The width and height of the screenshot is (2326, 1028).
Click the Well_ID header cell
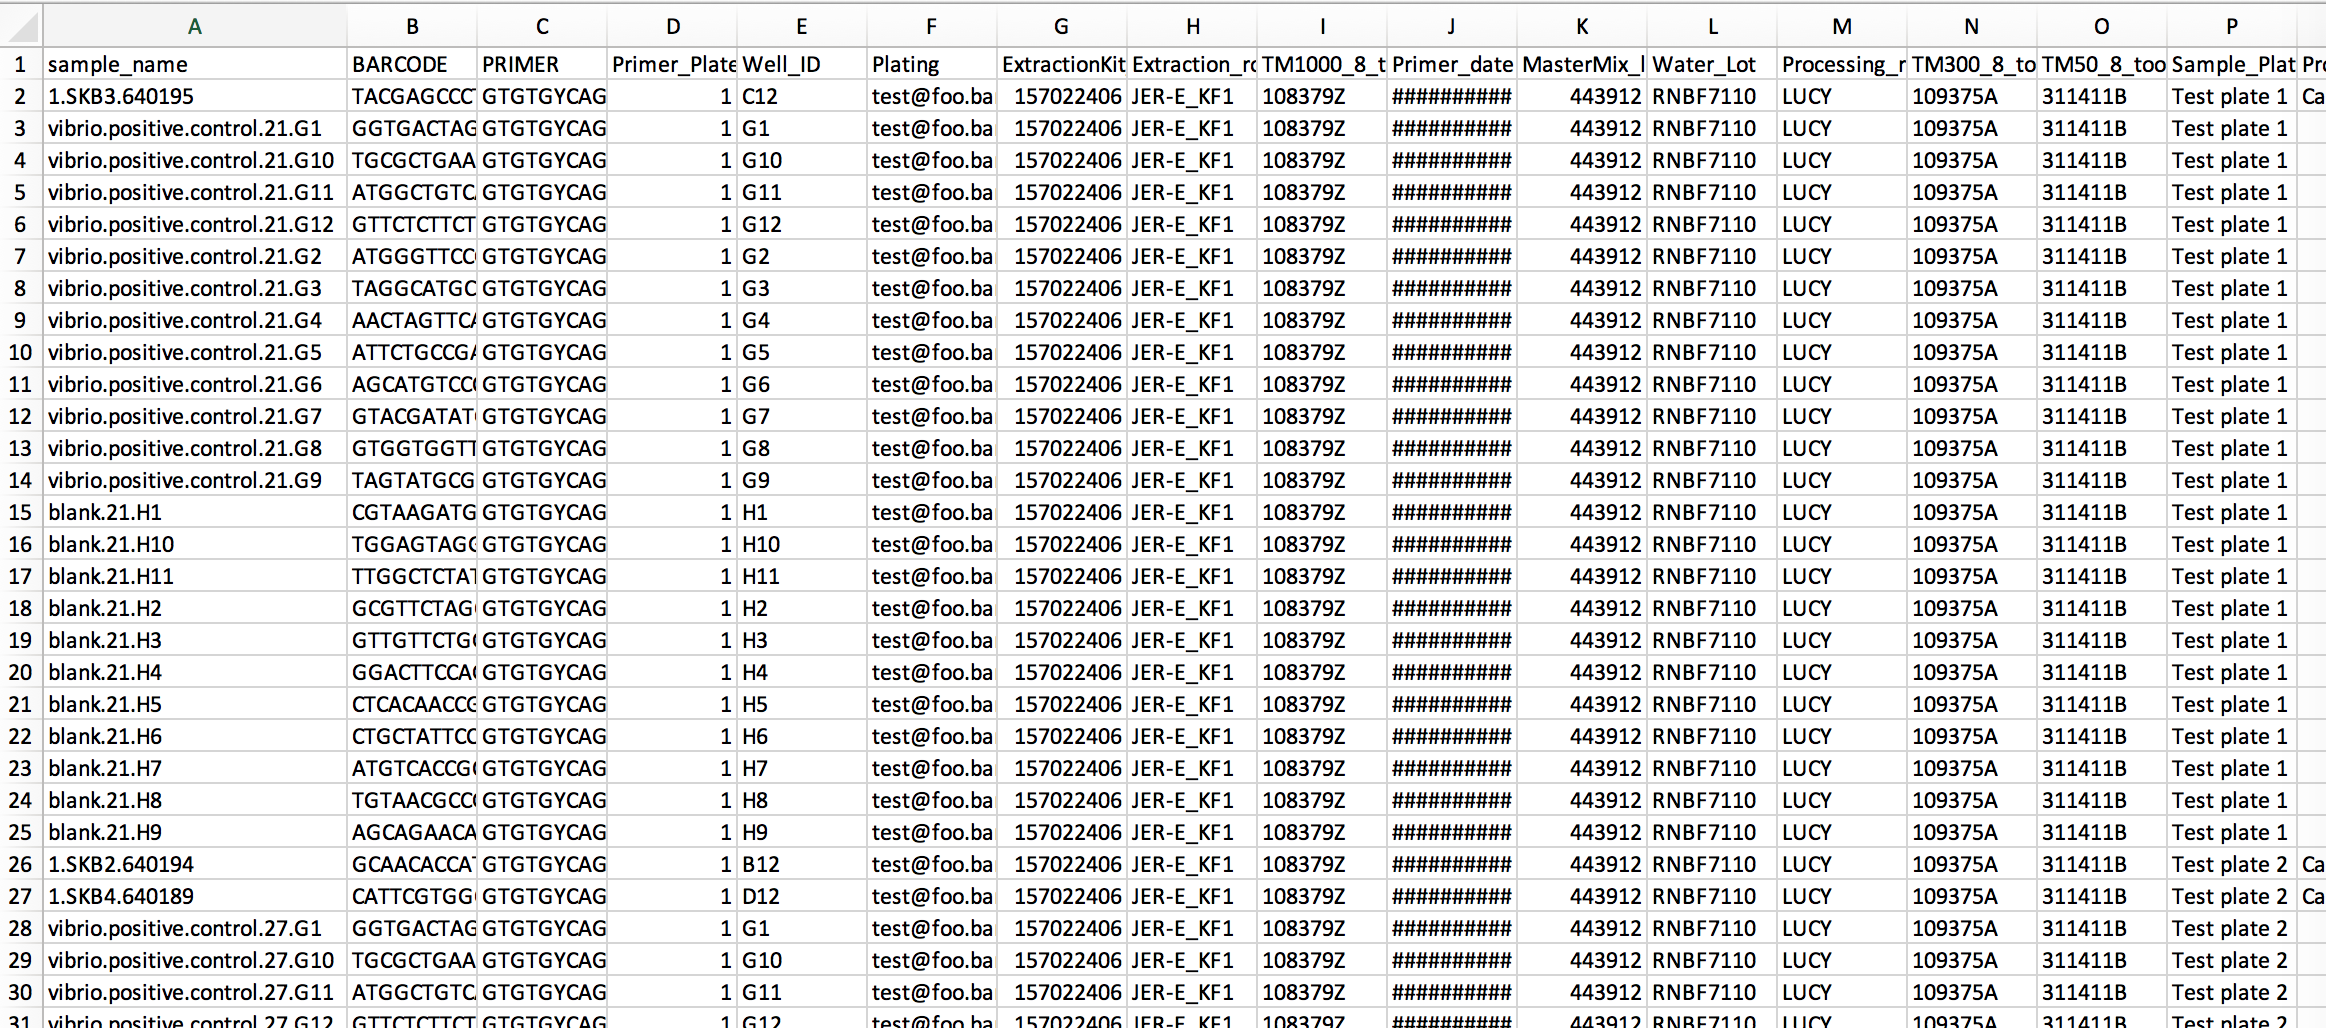[802, 64]
